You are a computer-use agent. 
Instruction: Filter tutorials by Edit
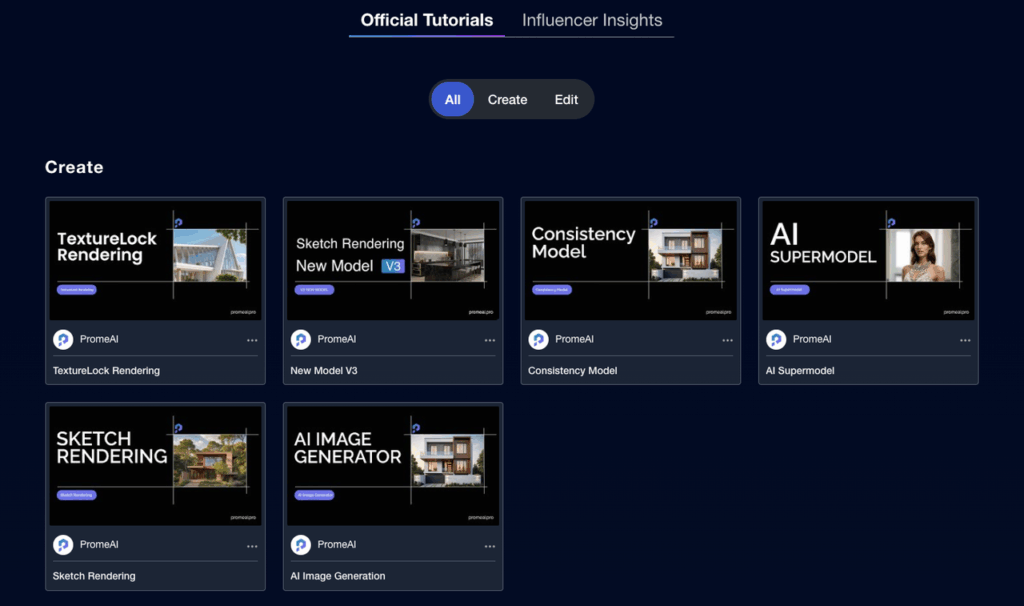pos(566,100)
